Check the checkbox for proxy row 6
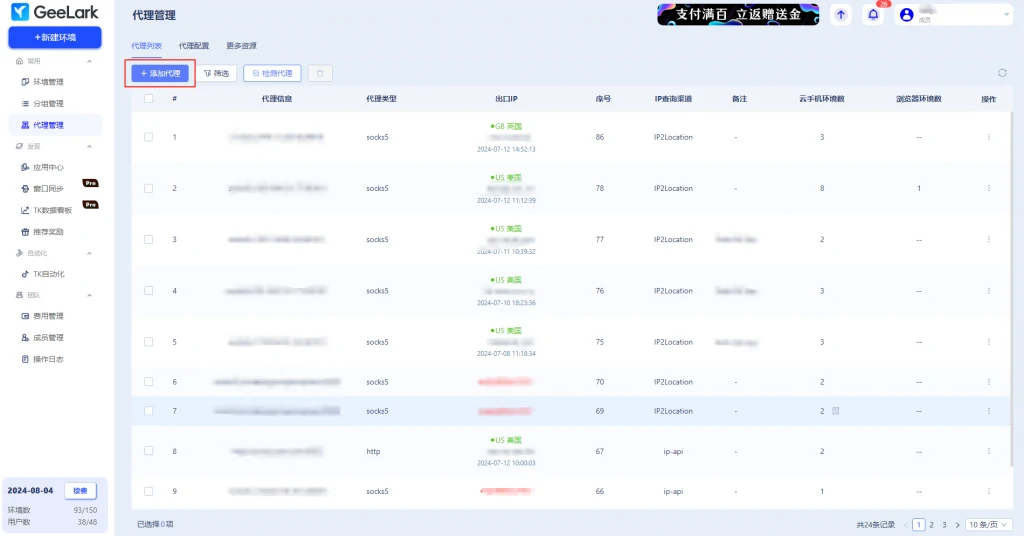The height and width of the screenshot is (536, 1024). (x=149, y=382)
